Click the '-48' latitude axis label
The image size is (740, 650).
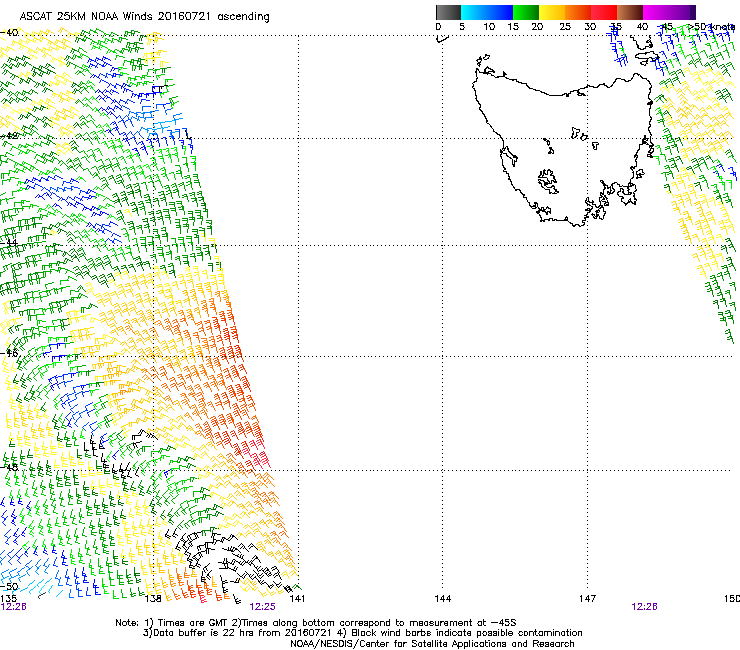9,467
